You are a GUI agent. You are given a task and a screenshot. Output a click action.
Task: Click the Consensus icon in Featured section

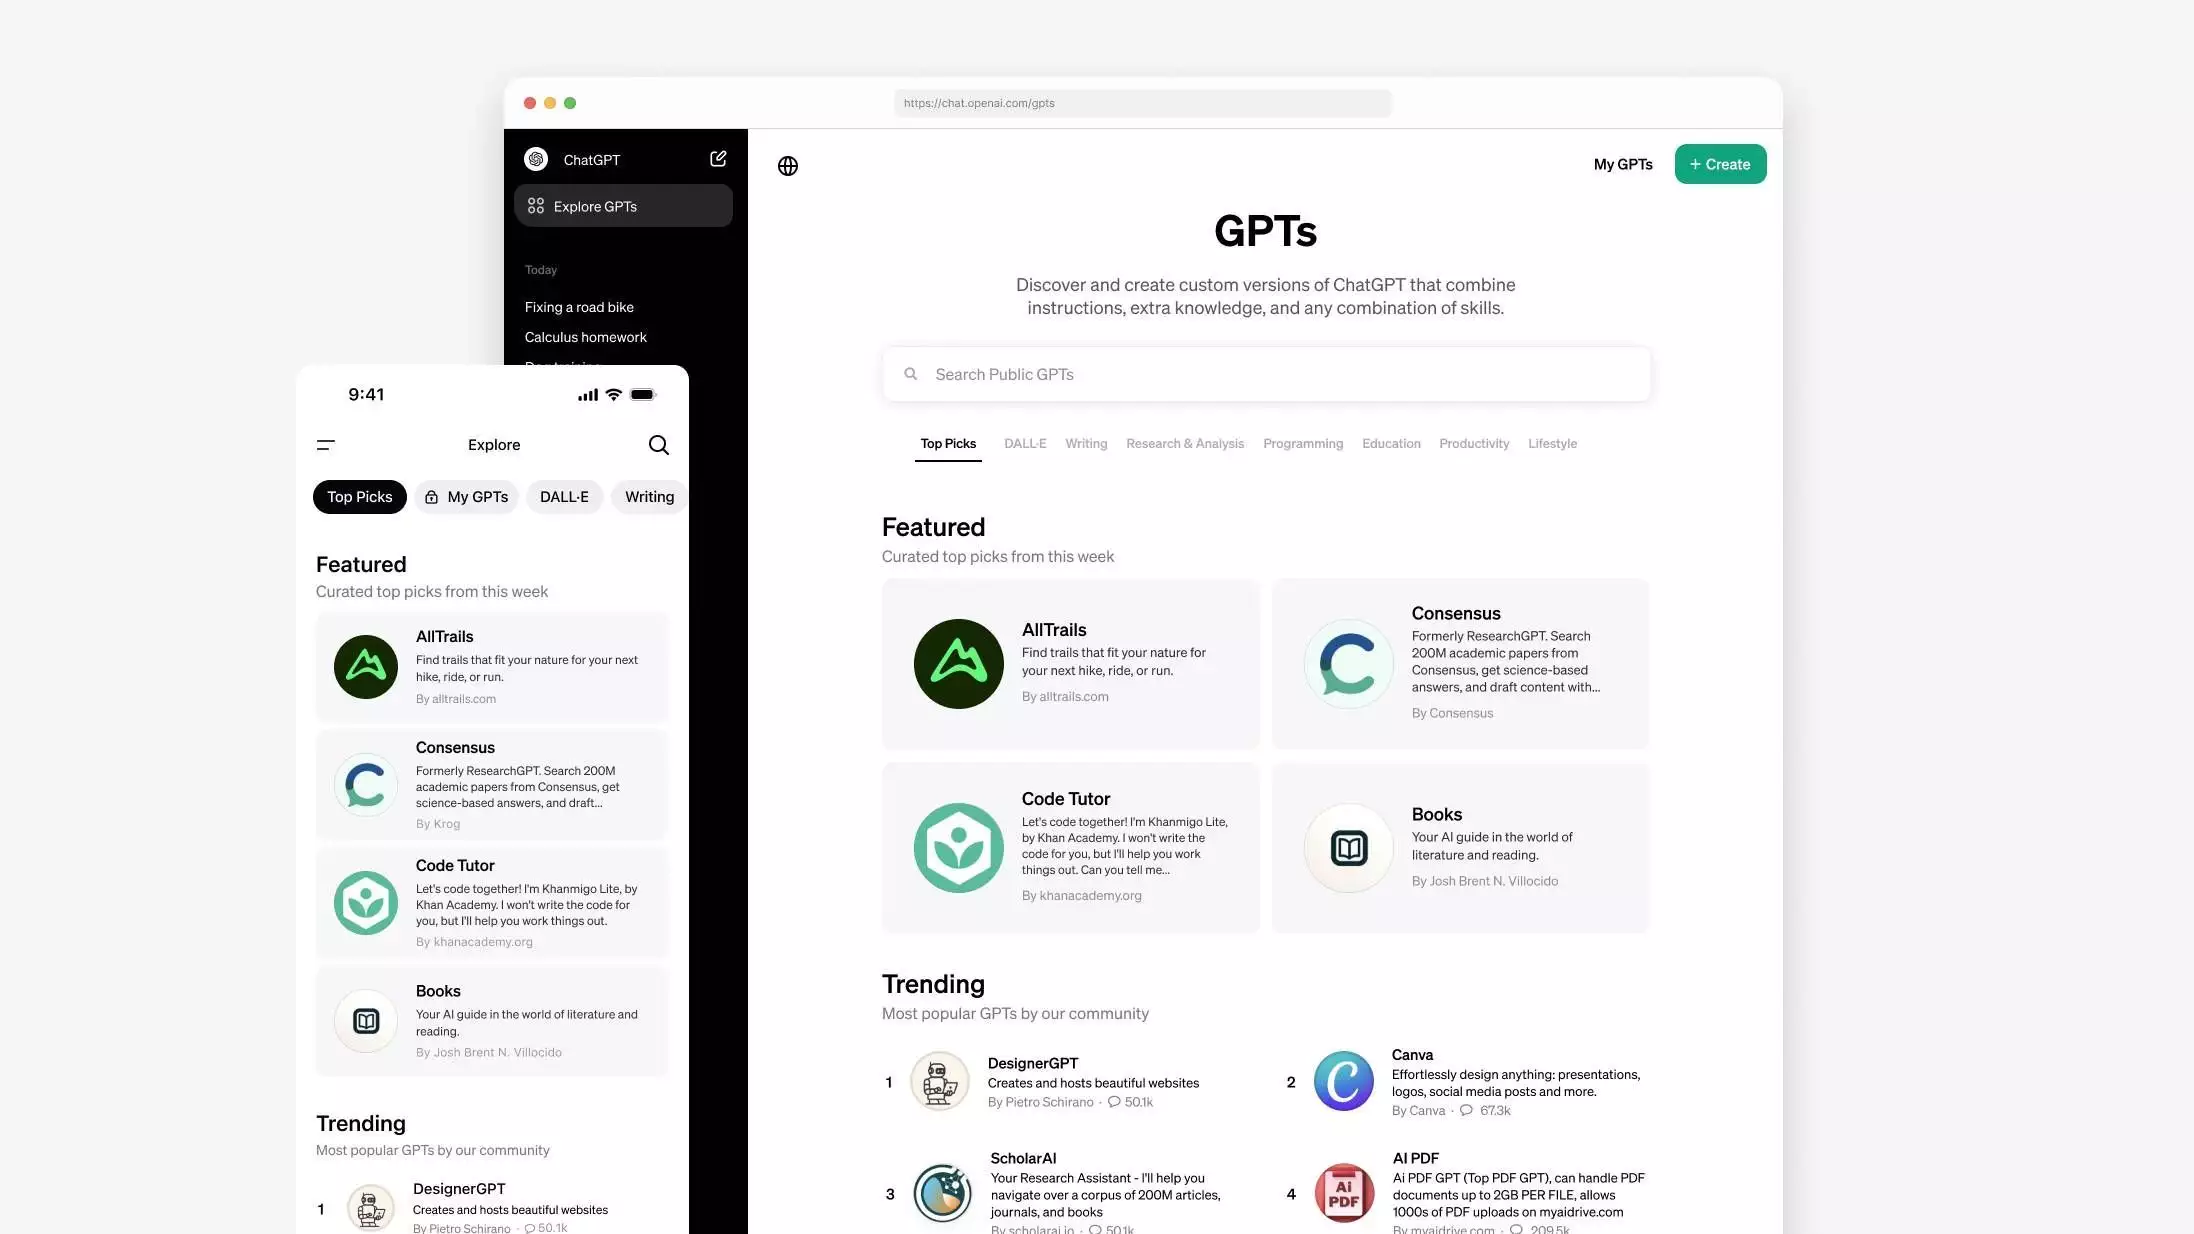pyautogui.click(x=1347, y=663)
